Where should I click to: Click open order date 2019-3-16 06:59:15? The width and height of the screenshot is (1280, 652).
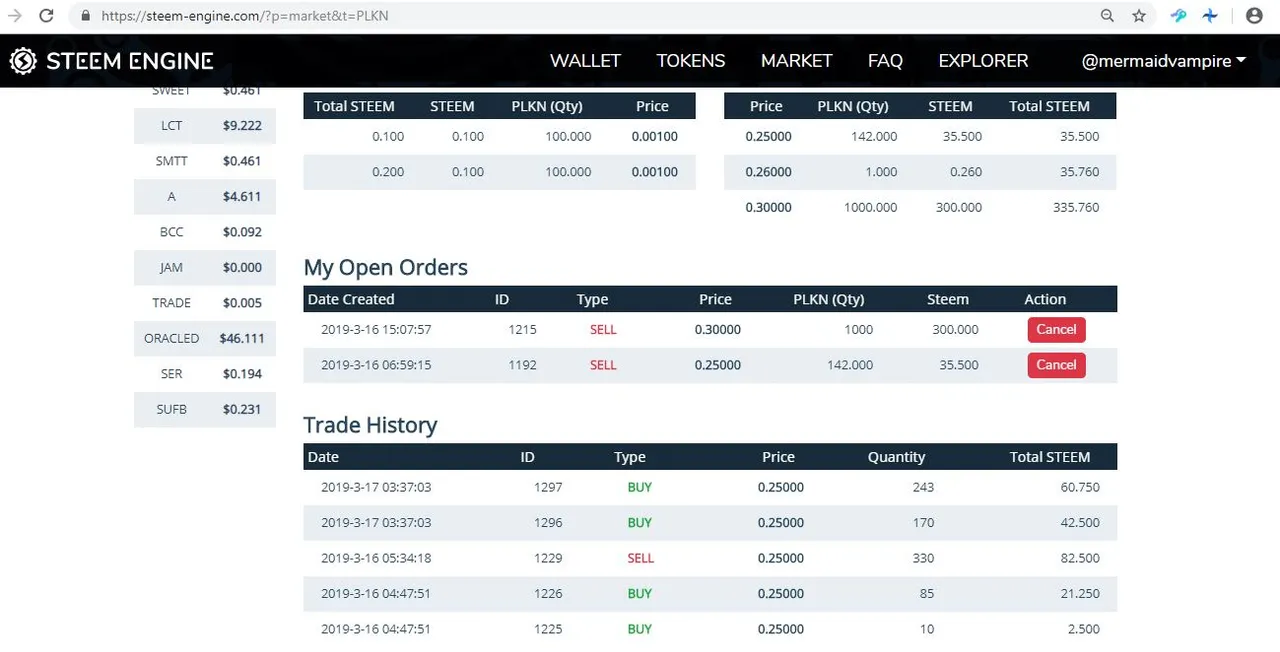coord(376,365)
